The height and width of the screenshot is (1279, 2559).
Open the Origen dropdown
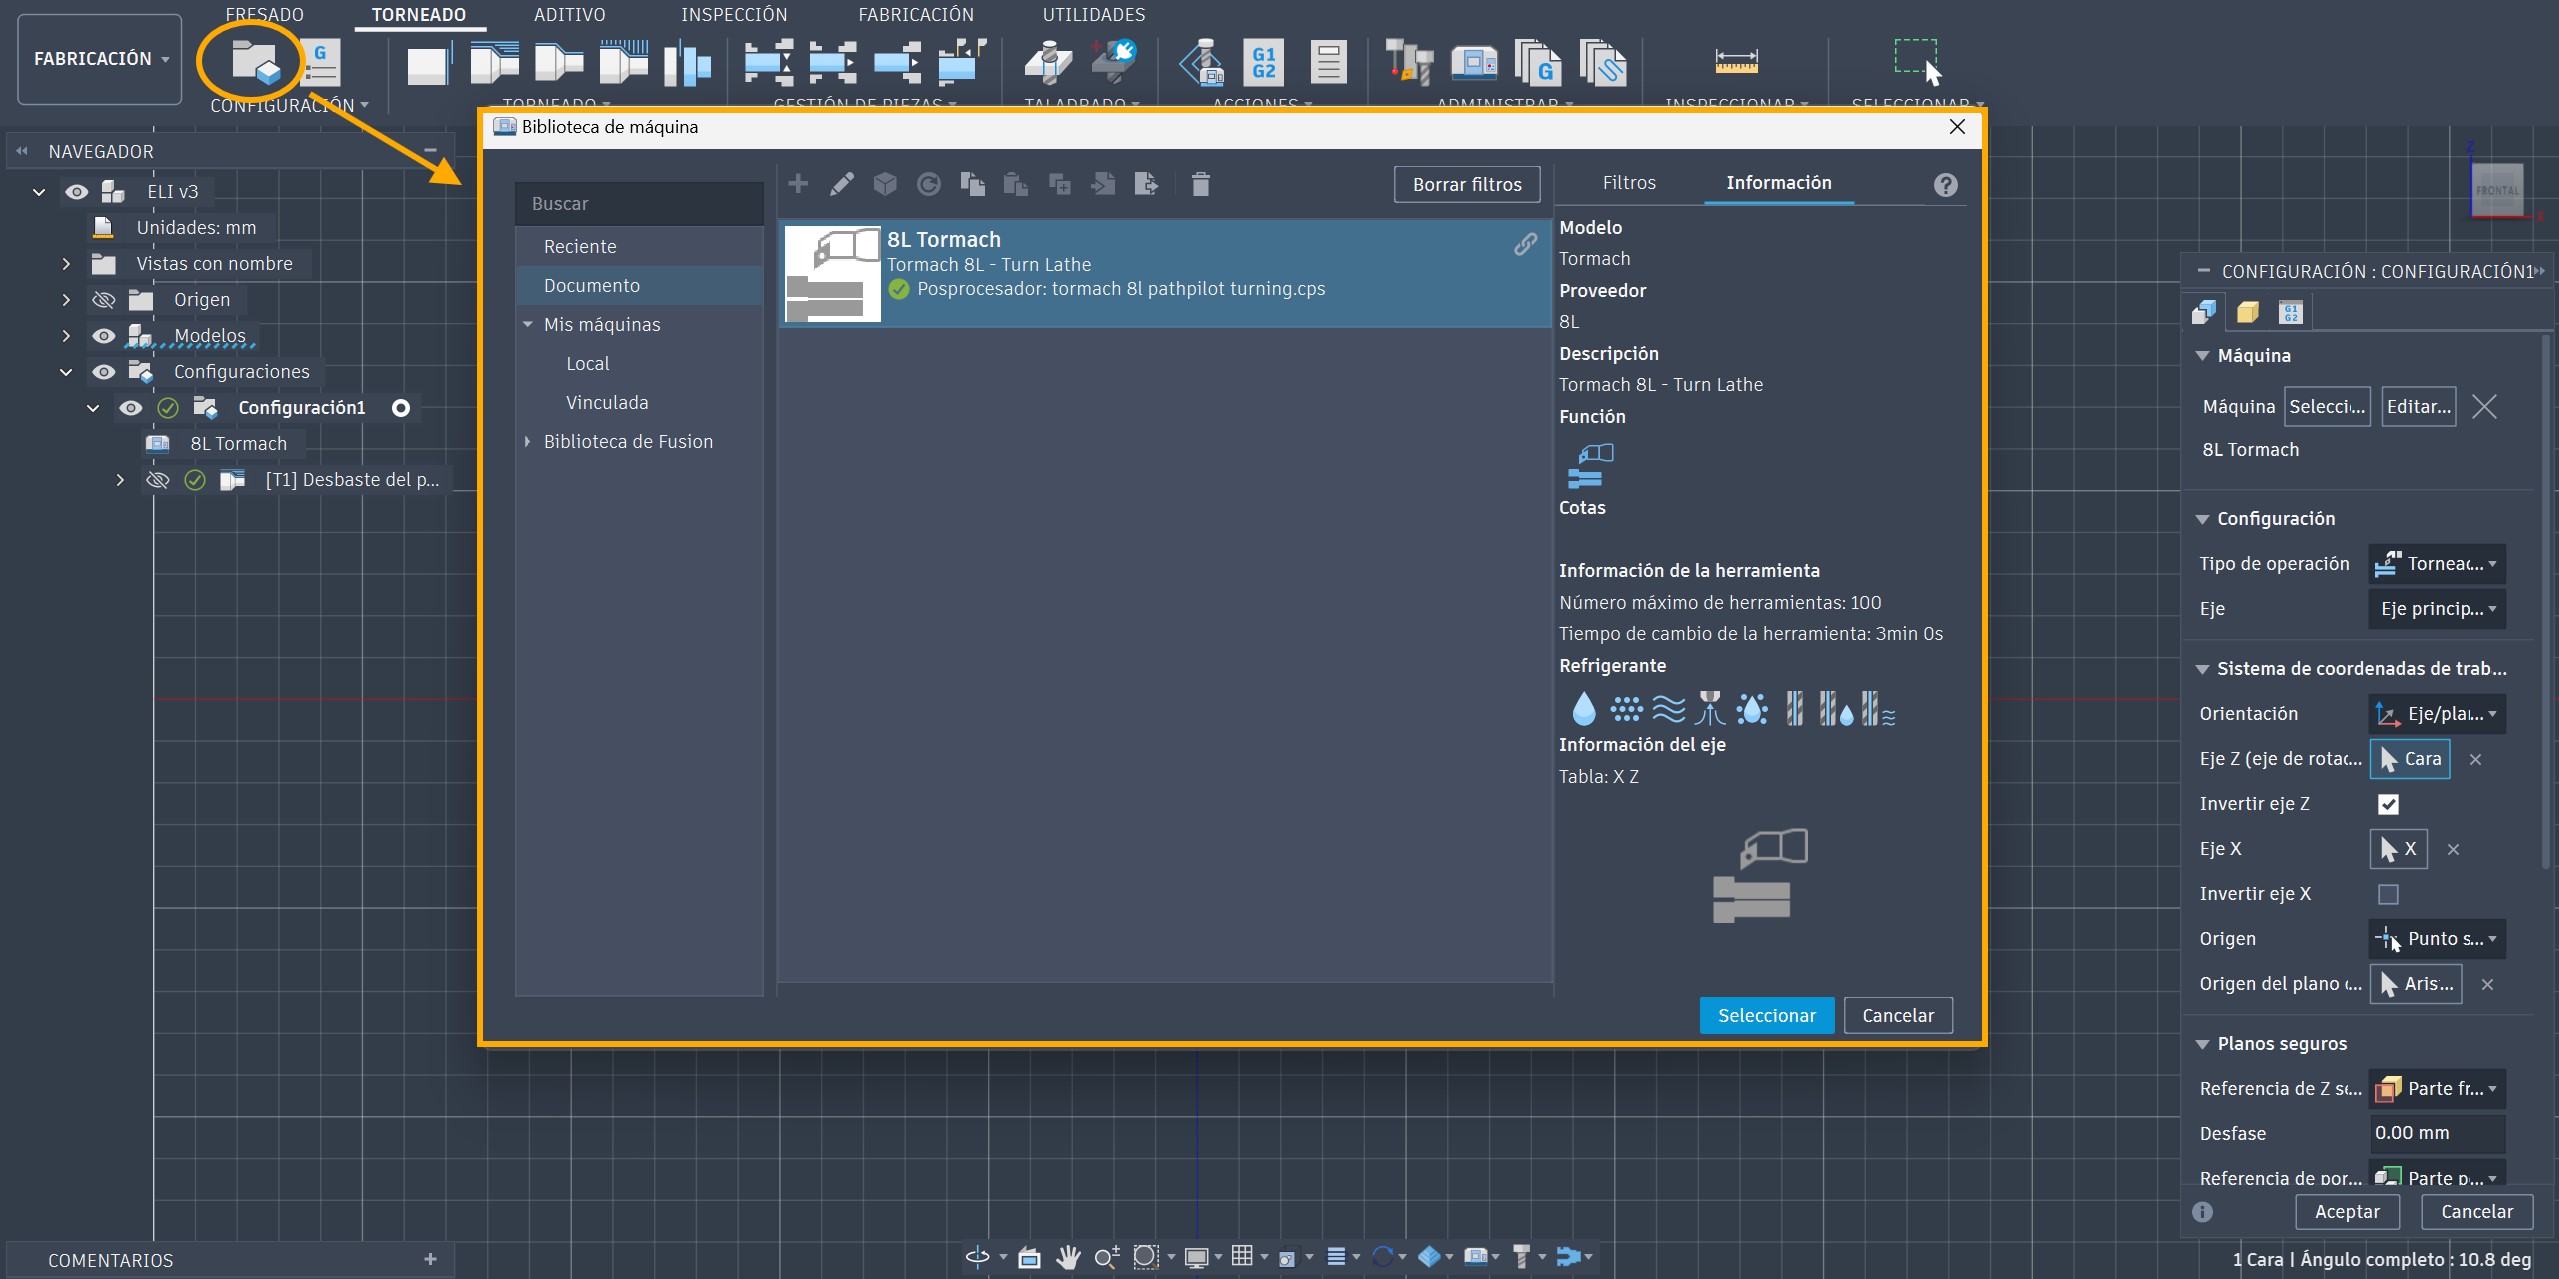click(2437, 939)
